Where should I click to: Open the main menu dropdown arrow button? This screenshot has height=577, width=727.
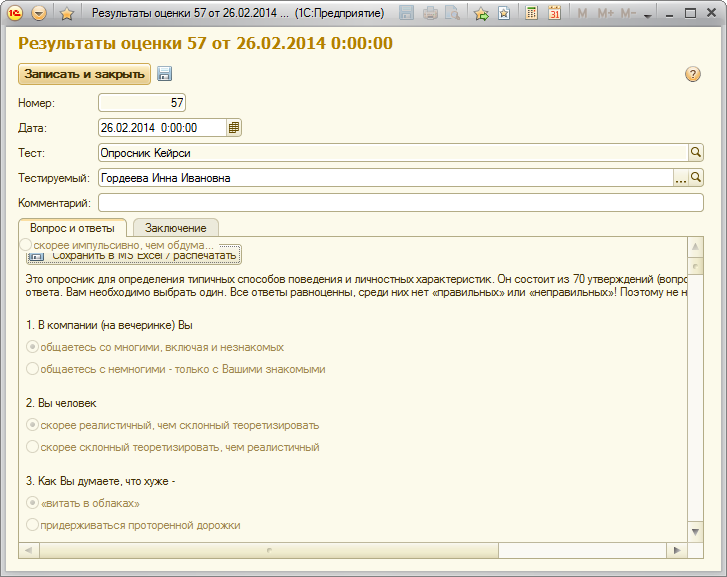pyautogui.click(x=39, y=13)
